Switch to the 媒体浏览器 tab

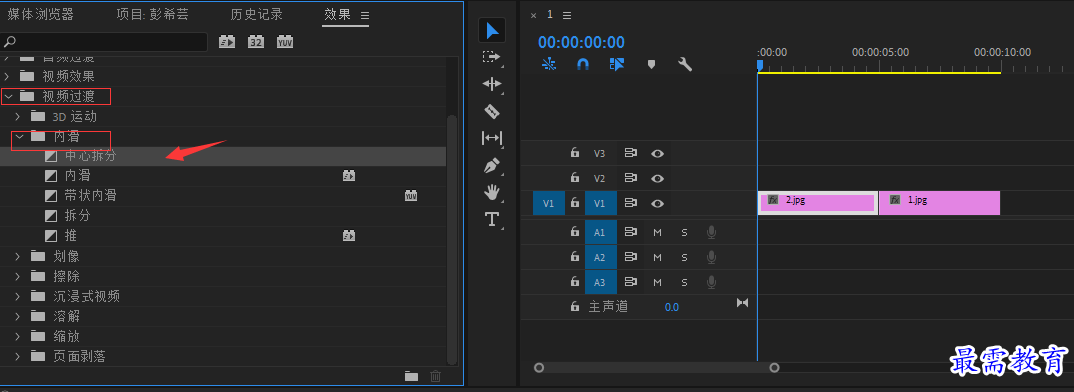[40, 14]
